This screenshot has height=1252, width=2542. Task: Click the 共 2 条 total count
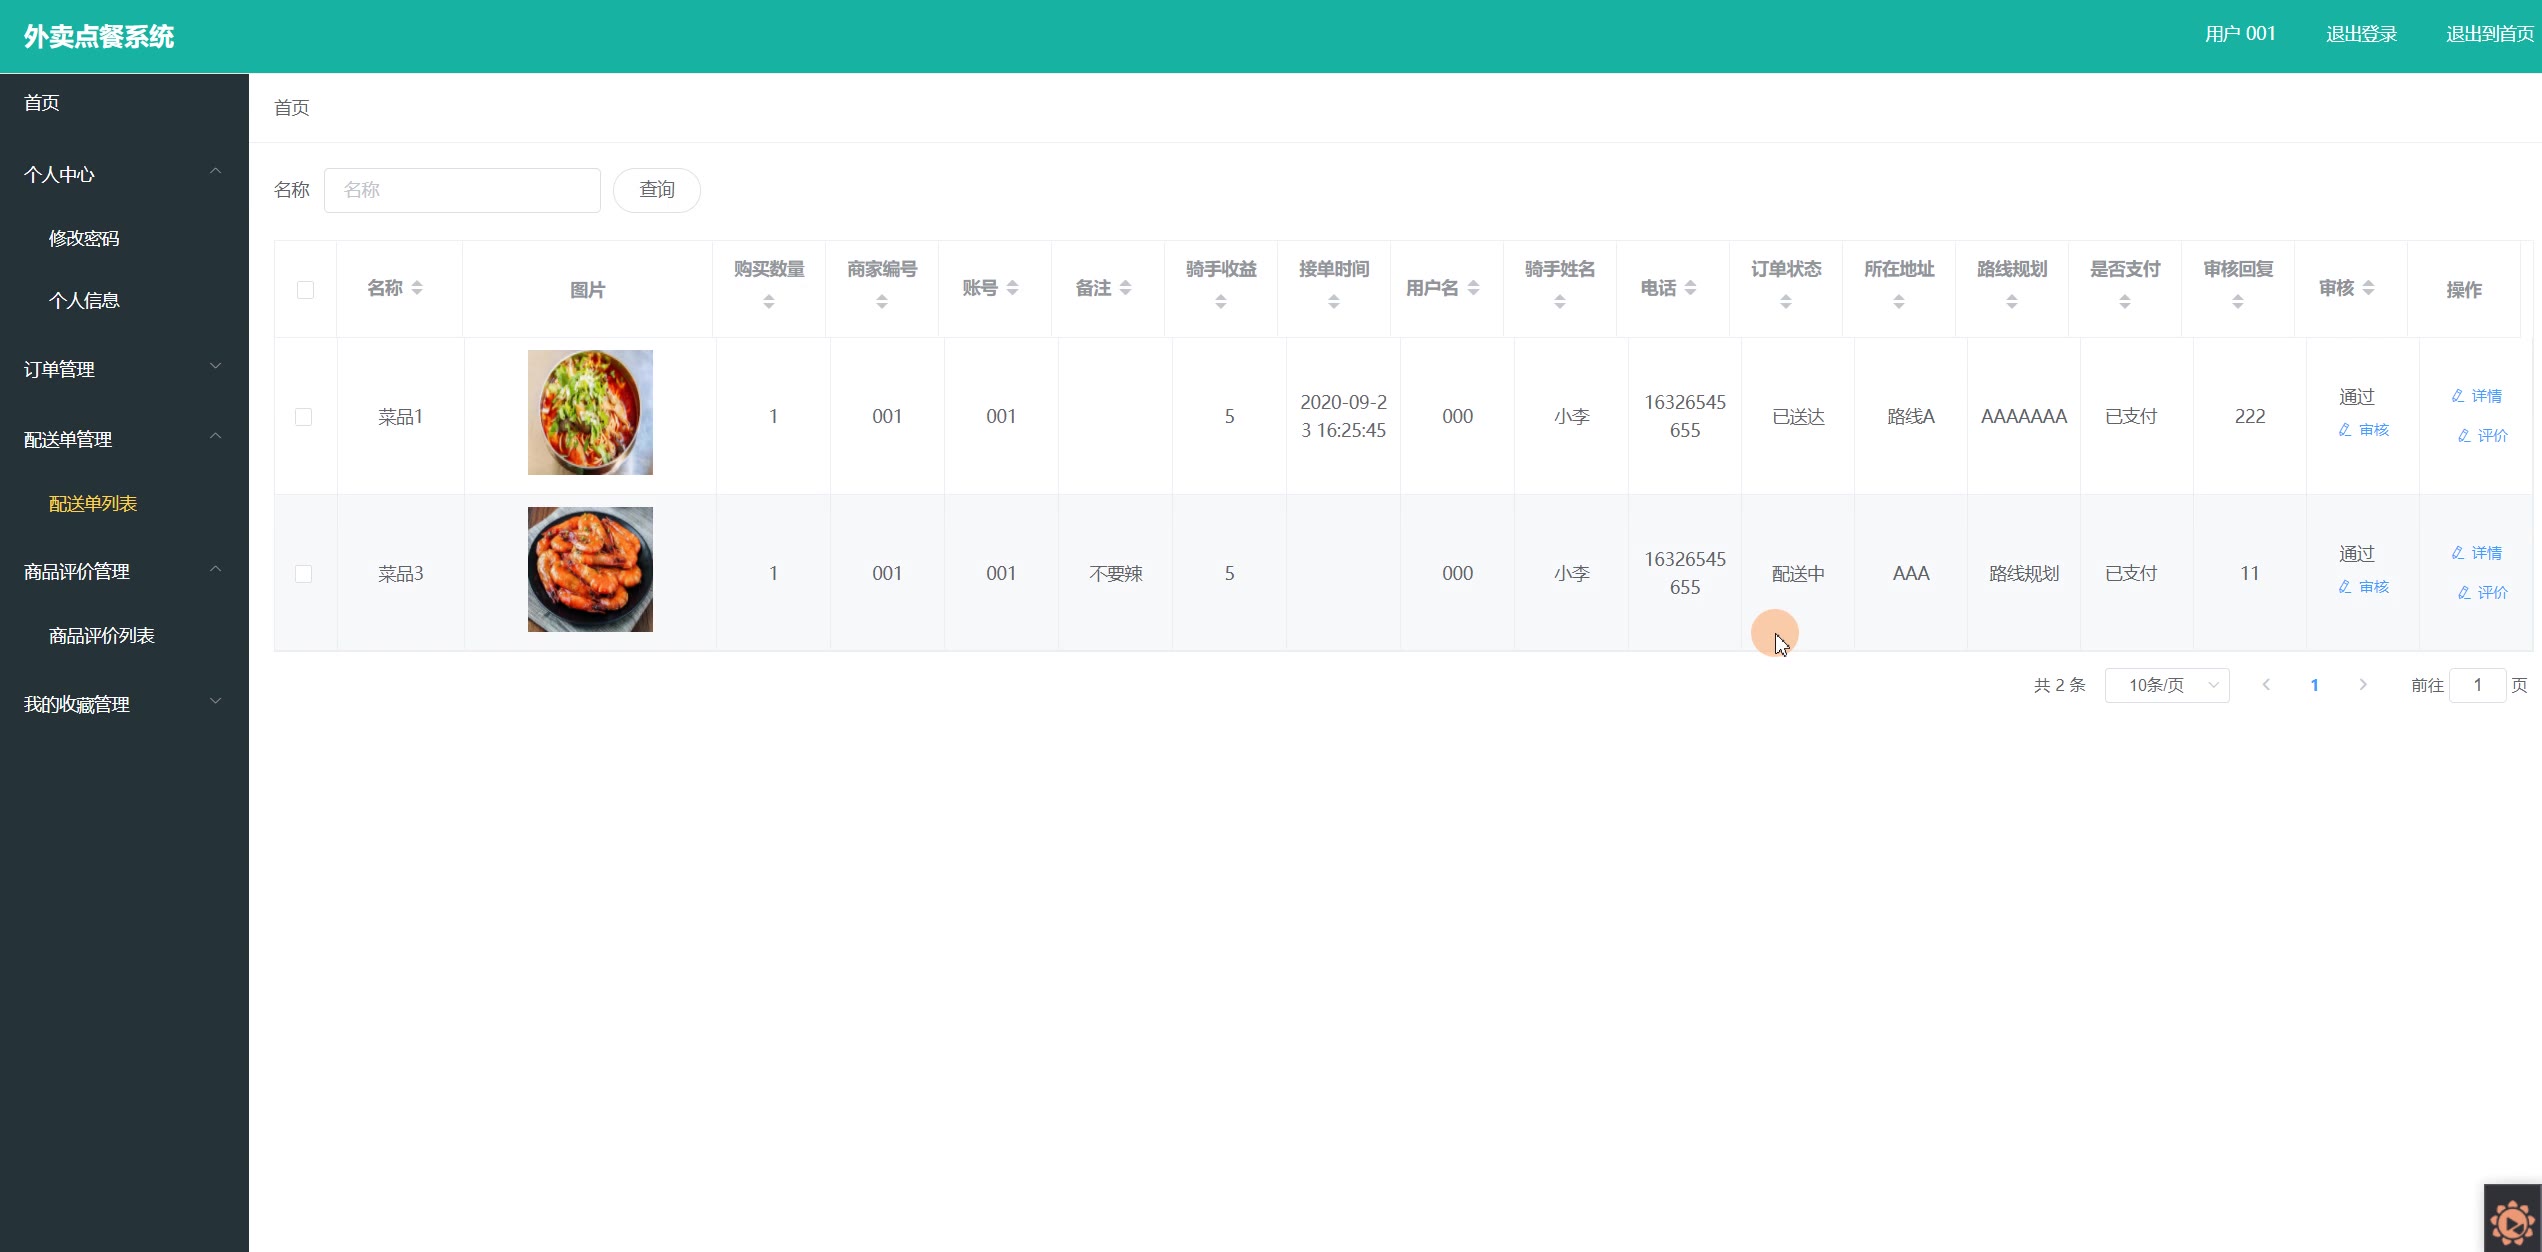point(2059,685)
